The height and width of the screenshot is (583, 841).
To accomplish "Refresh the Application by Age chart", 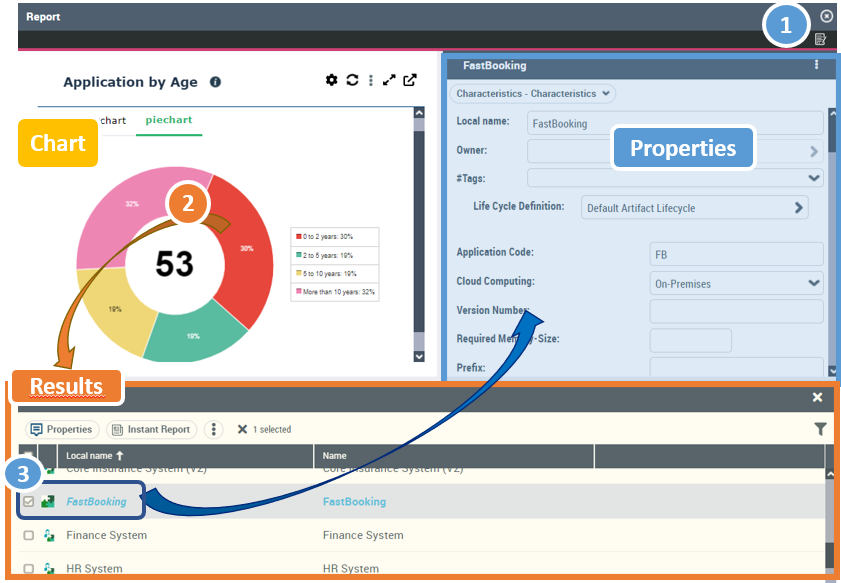I will point(352,81).
